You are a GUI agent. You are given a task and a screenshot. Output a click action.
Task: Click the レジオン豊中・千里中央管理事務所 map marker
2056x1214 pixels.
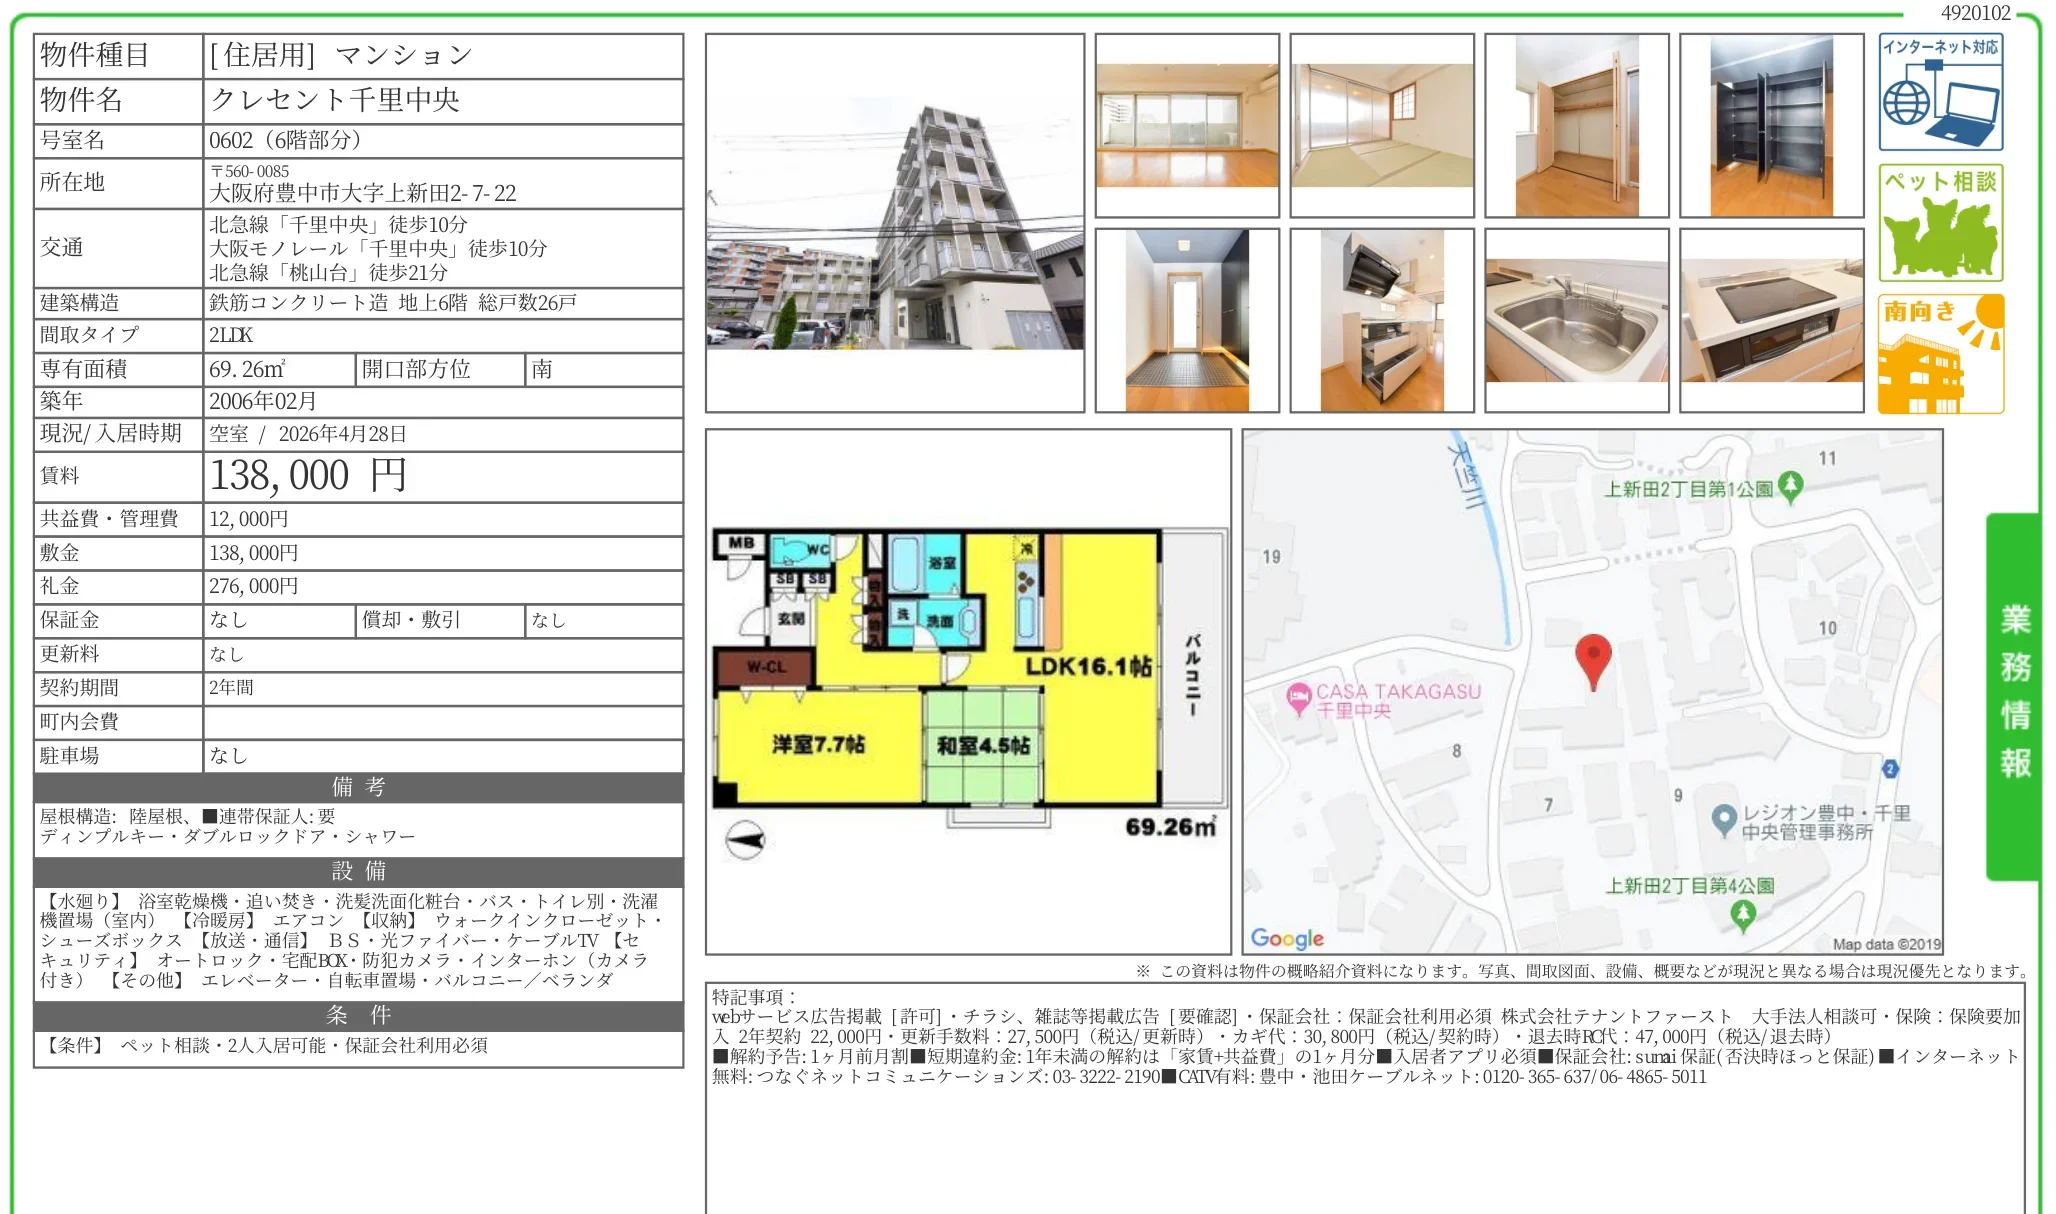click(x=1723, y=819)
